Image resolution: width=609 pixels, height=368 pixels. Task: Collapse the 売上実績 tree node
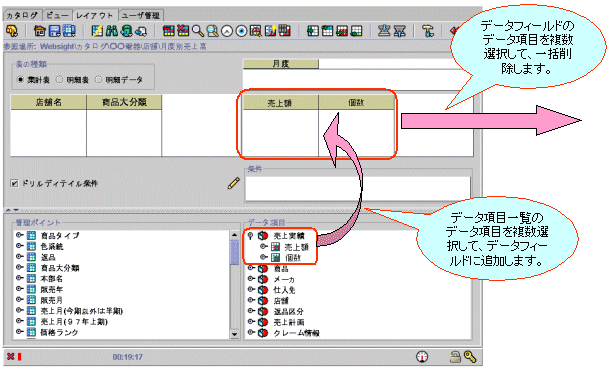click(251, 235)
